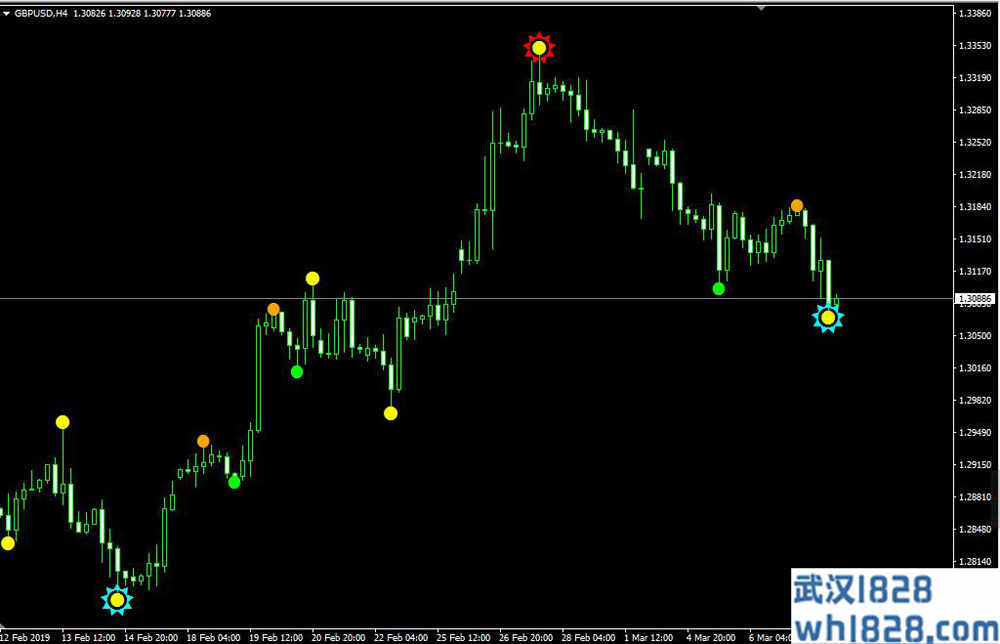Click the 1.32180 price level

click(x=975, y=175)
